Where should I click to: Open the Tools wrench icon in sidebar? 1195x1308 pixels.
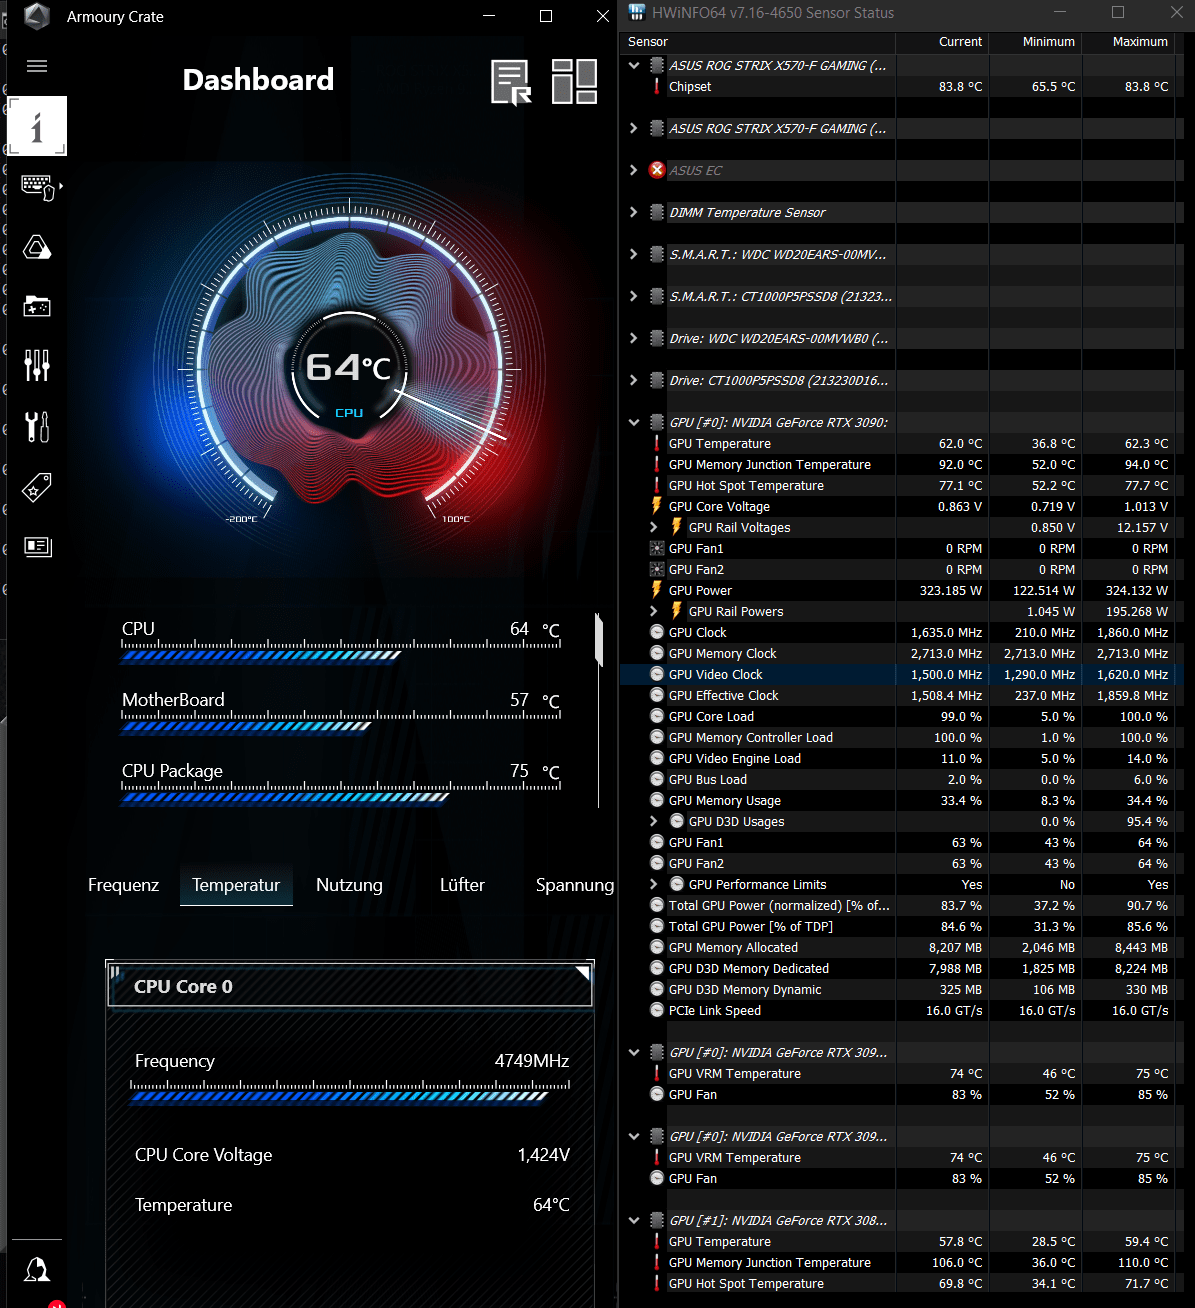pos(37,427)
